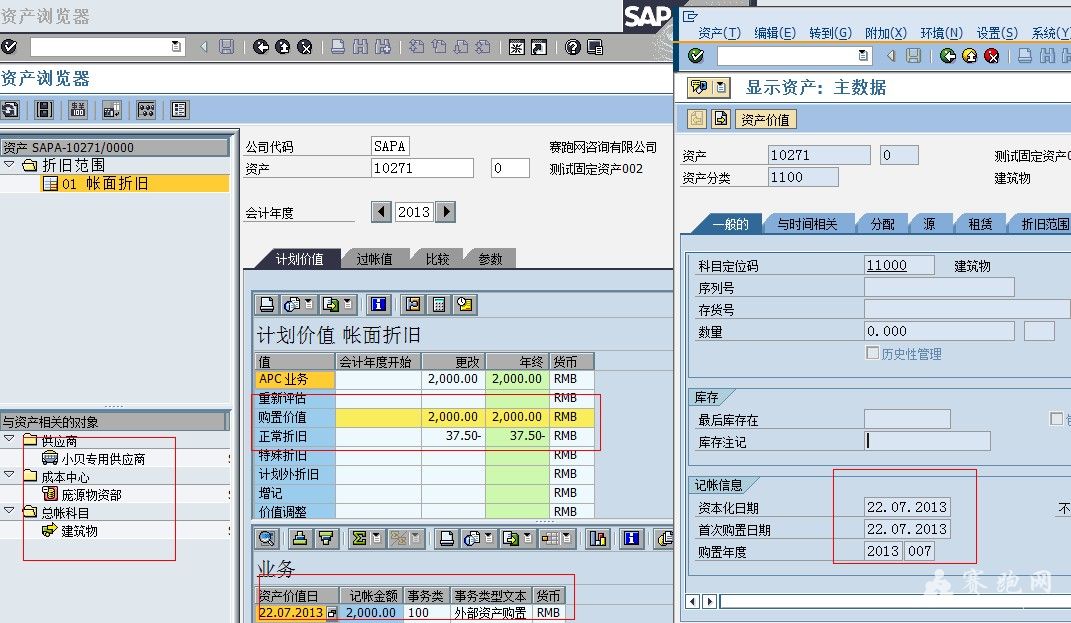This screenshot has width=1071, height=623.
Task: Open 环境(N) menu
Action: tap(941, 33)
